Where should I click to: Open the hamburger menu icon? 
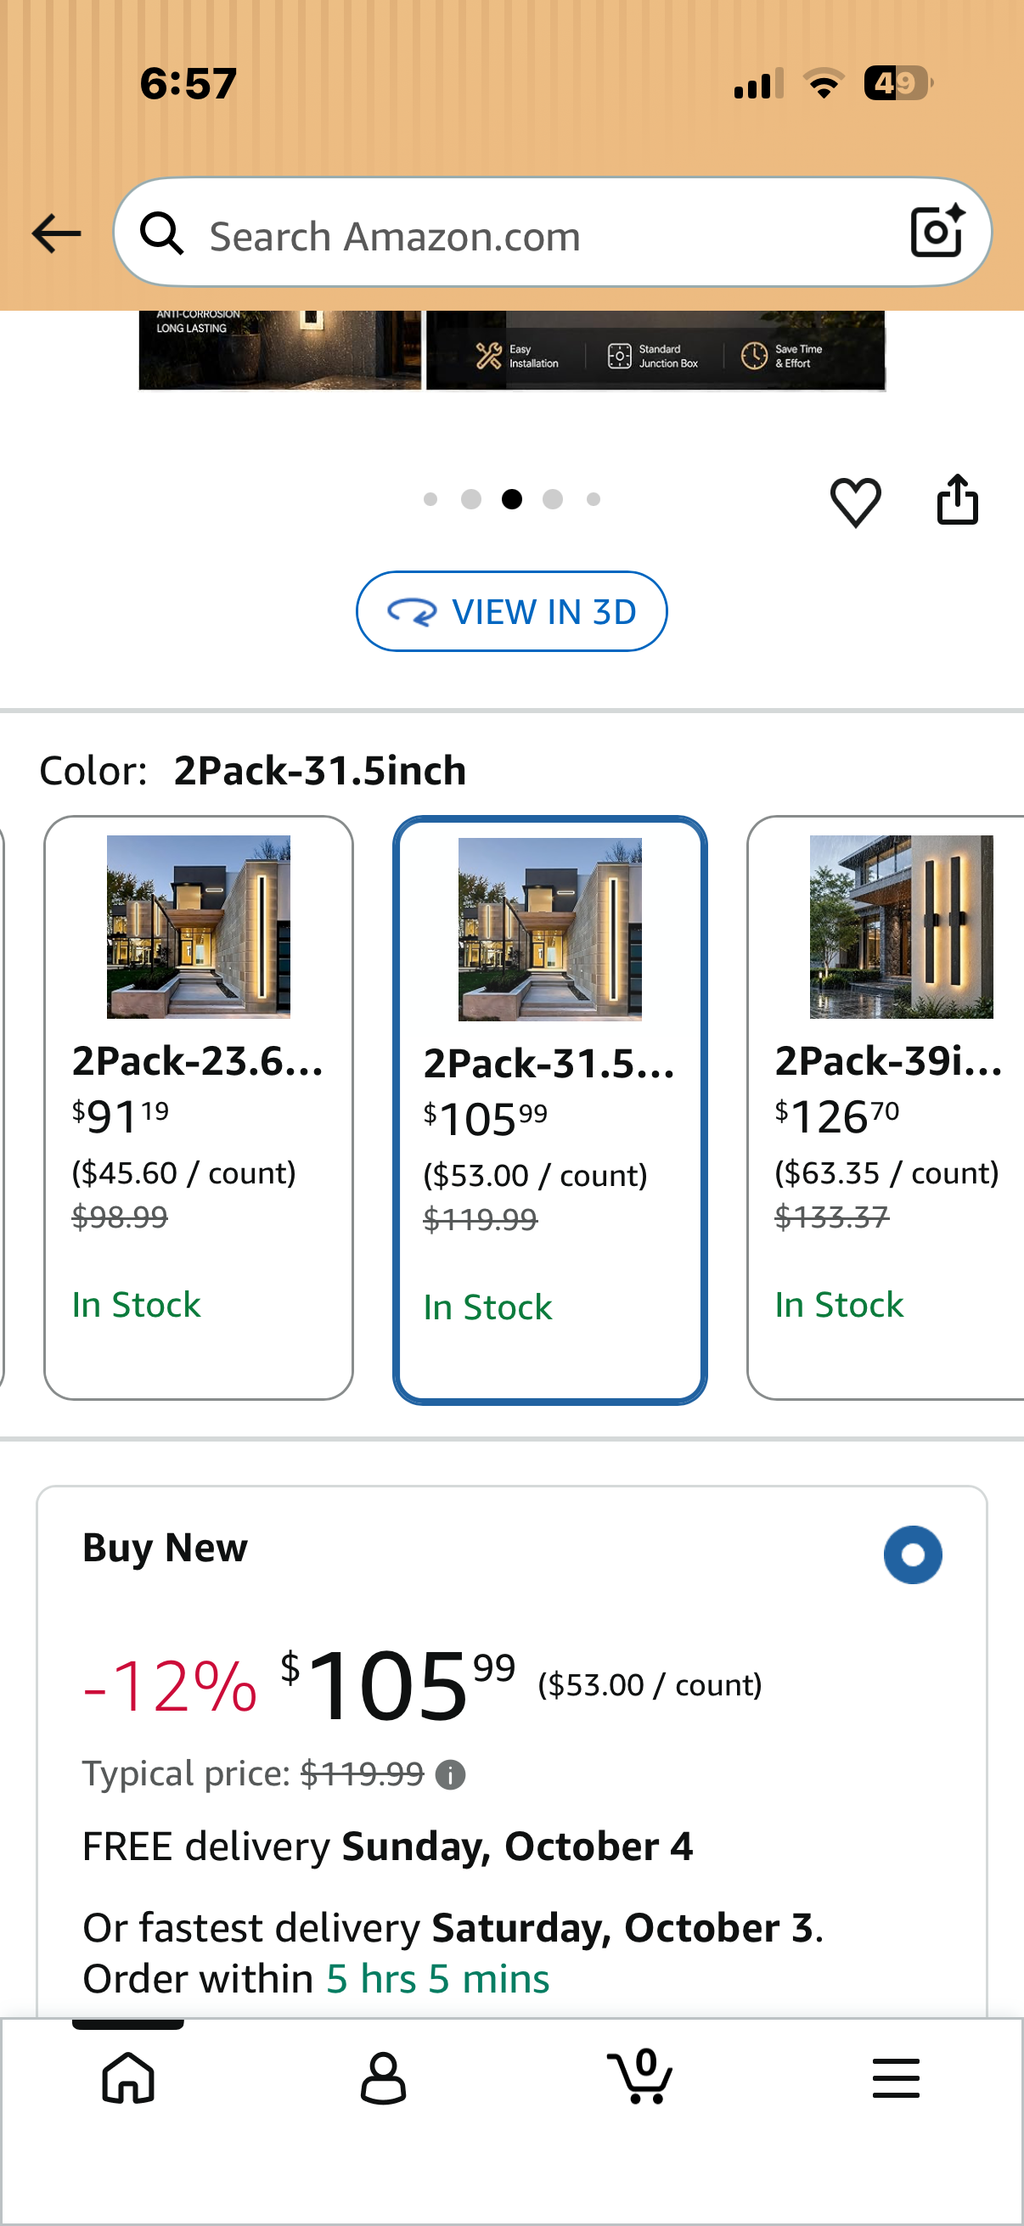tap(895, 2077)
